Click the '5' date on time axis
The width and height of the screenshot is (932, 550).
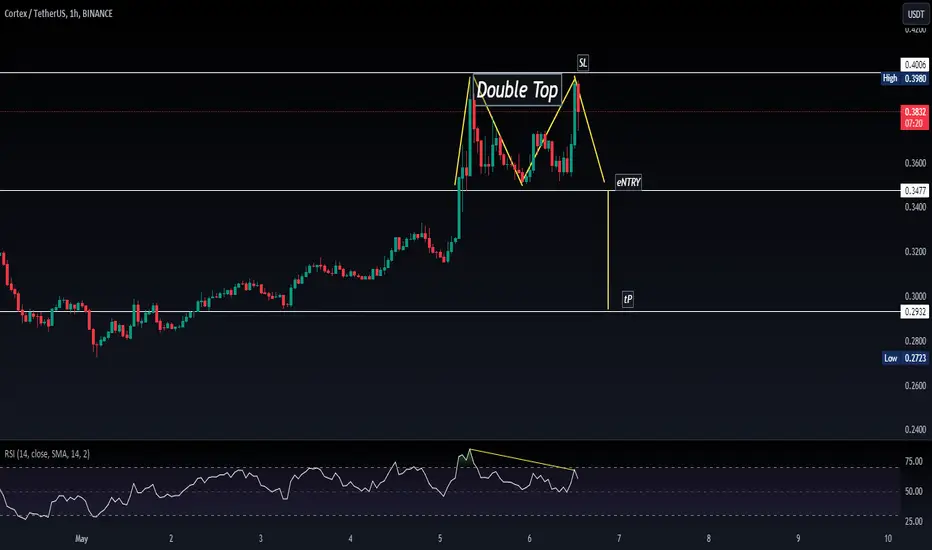(440, 539)
